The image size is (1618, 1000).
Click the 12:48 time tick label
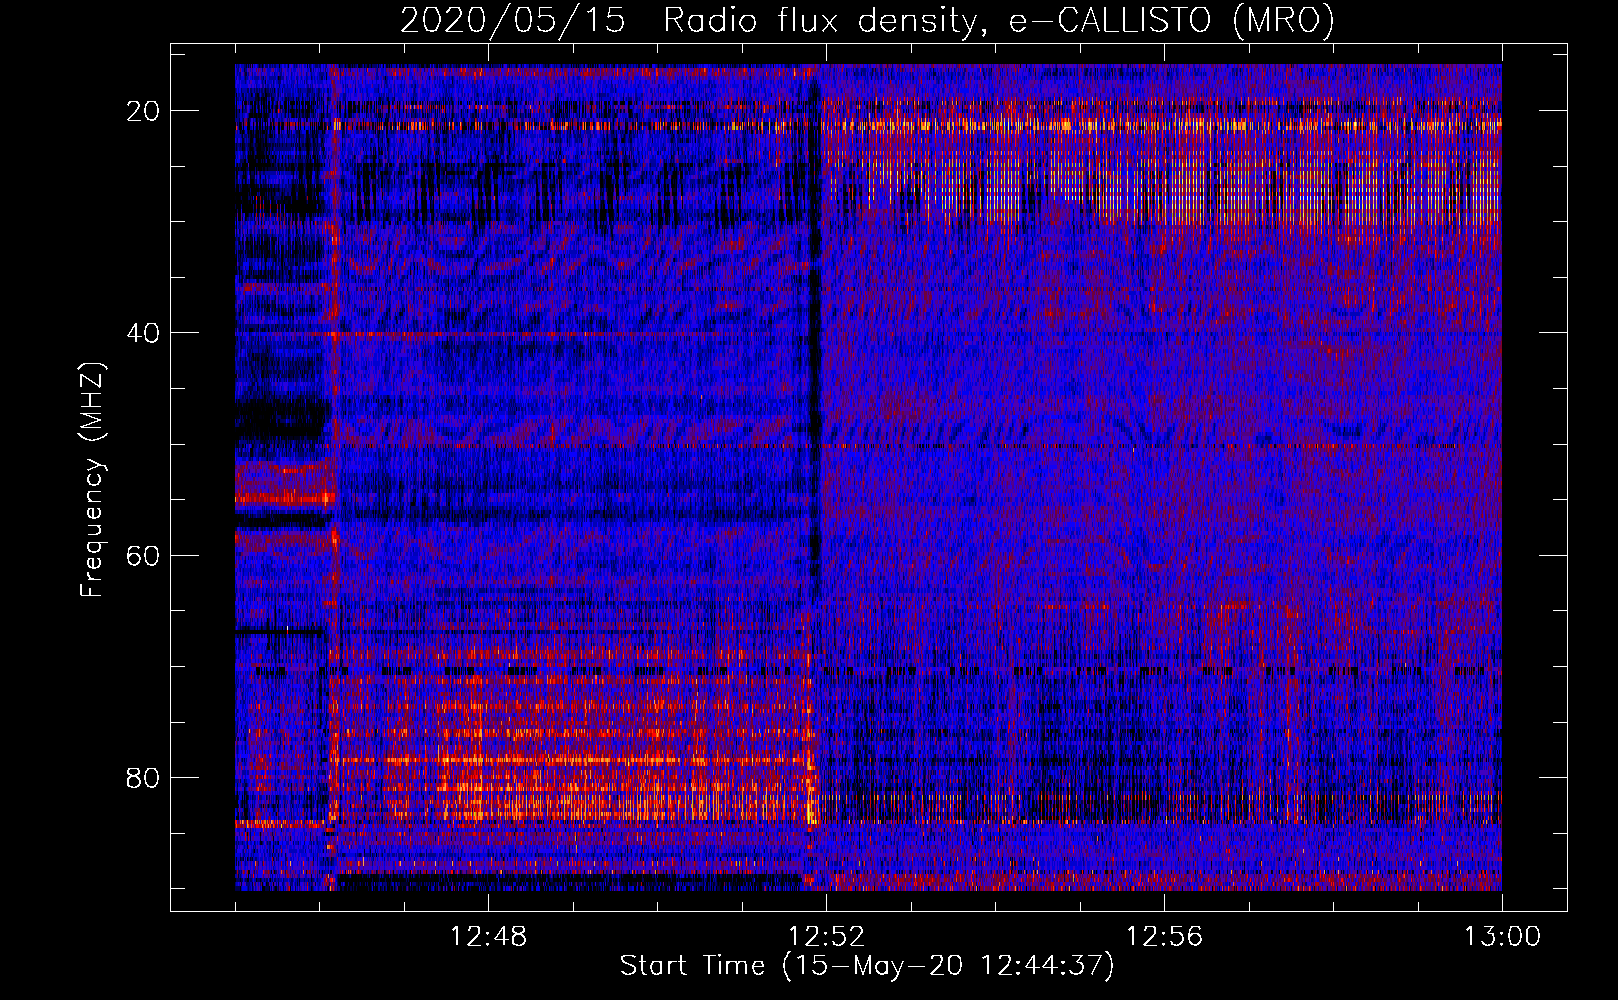[488, 937]
